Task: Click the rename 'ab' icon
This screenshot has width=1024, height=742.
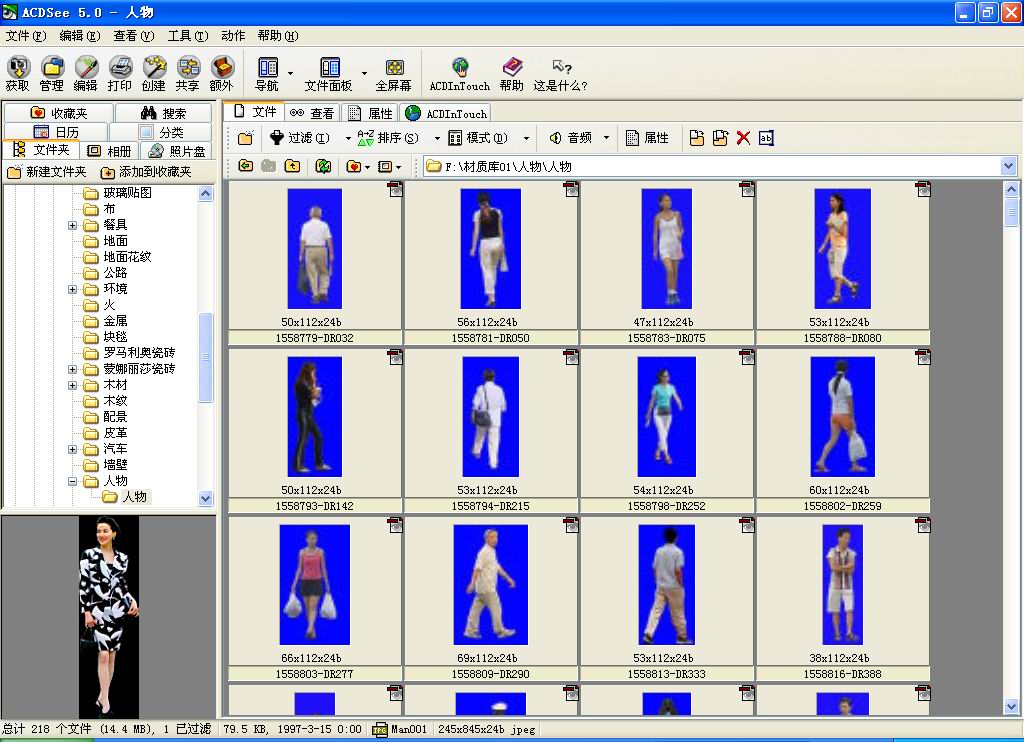Action: (766, 138)
